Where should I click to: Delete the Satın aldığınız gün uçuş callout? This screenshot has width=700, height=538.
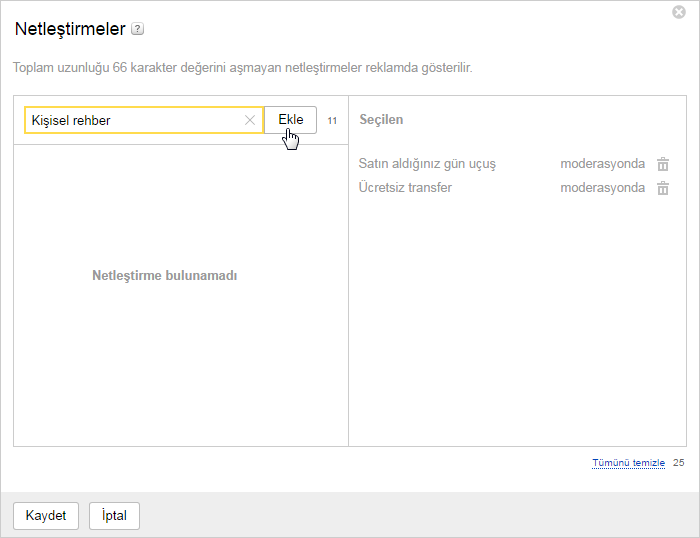coord(662,164)
